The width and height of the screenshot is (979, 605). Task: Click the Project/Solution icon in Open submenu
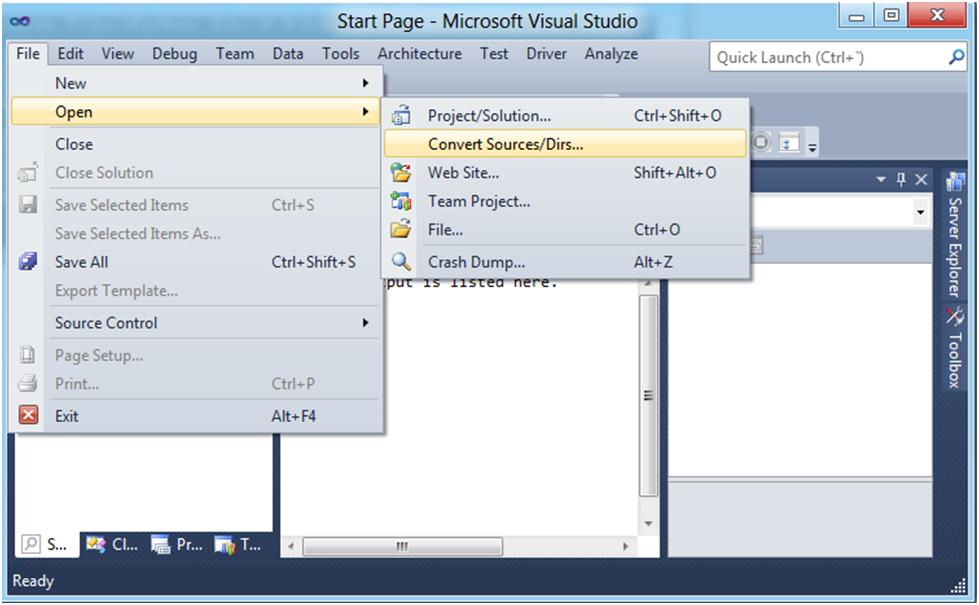[401, 115]
